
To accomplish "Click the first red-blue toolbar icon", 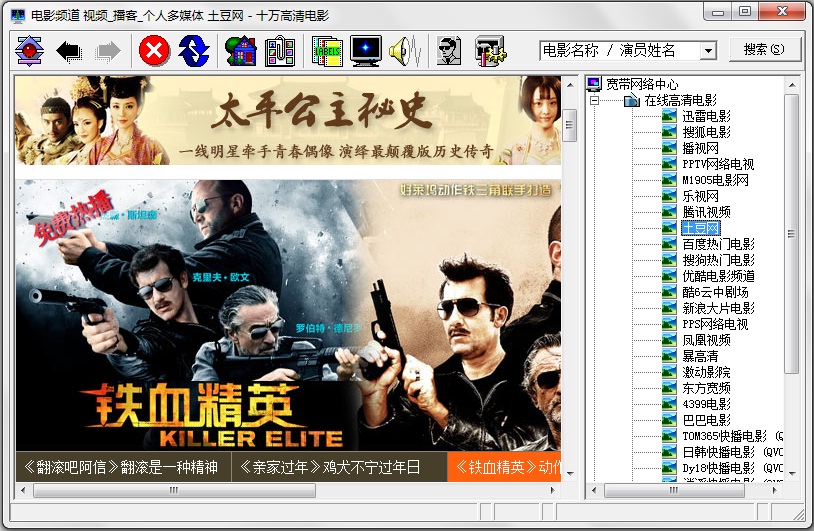I will tap(30, 51).
